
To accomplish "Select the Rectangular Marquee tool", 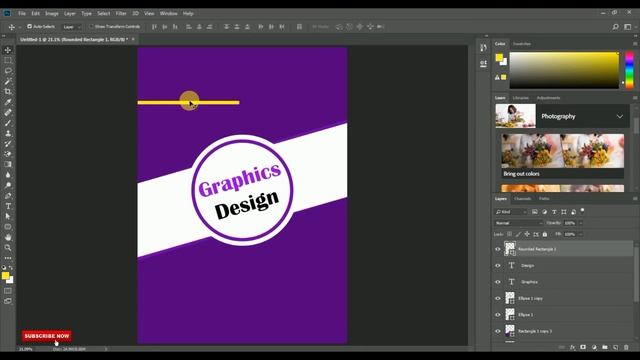I will [8, 60].
